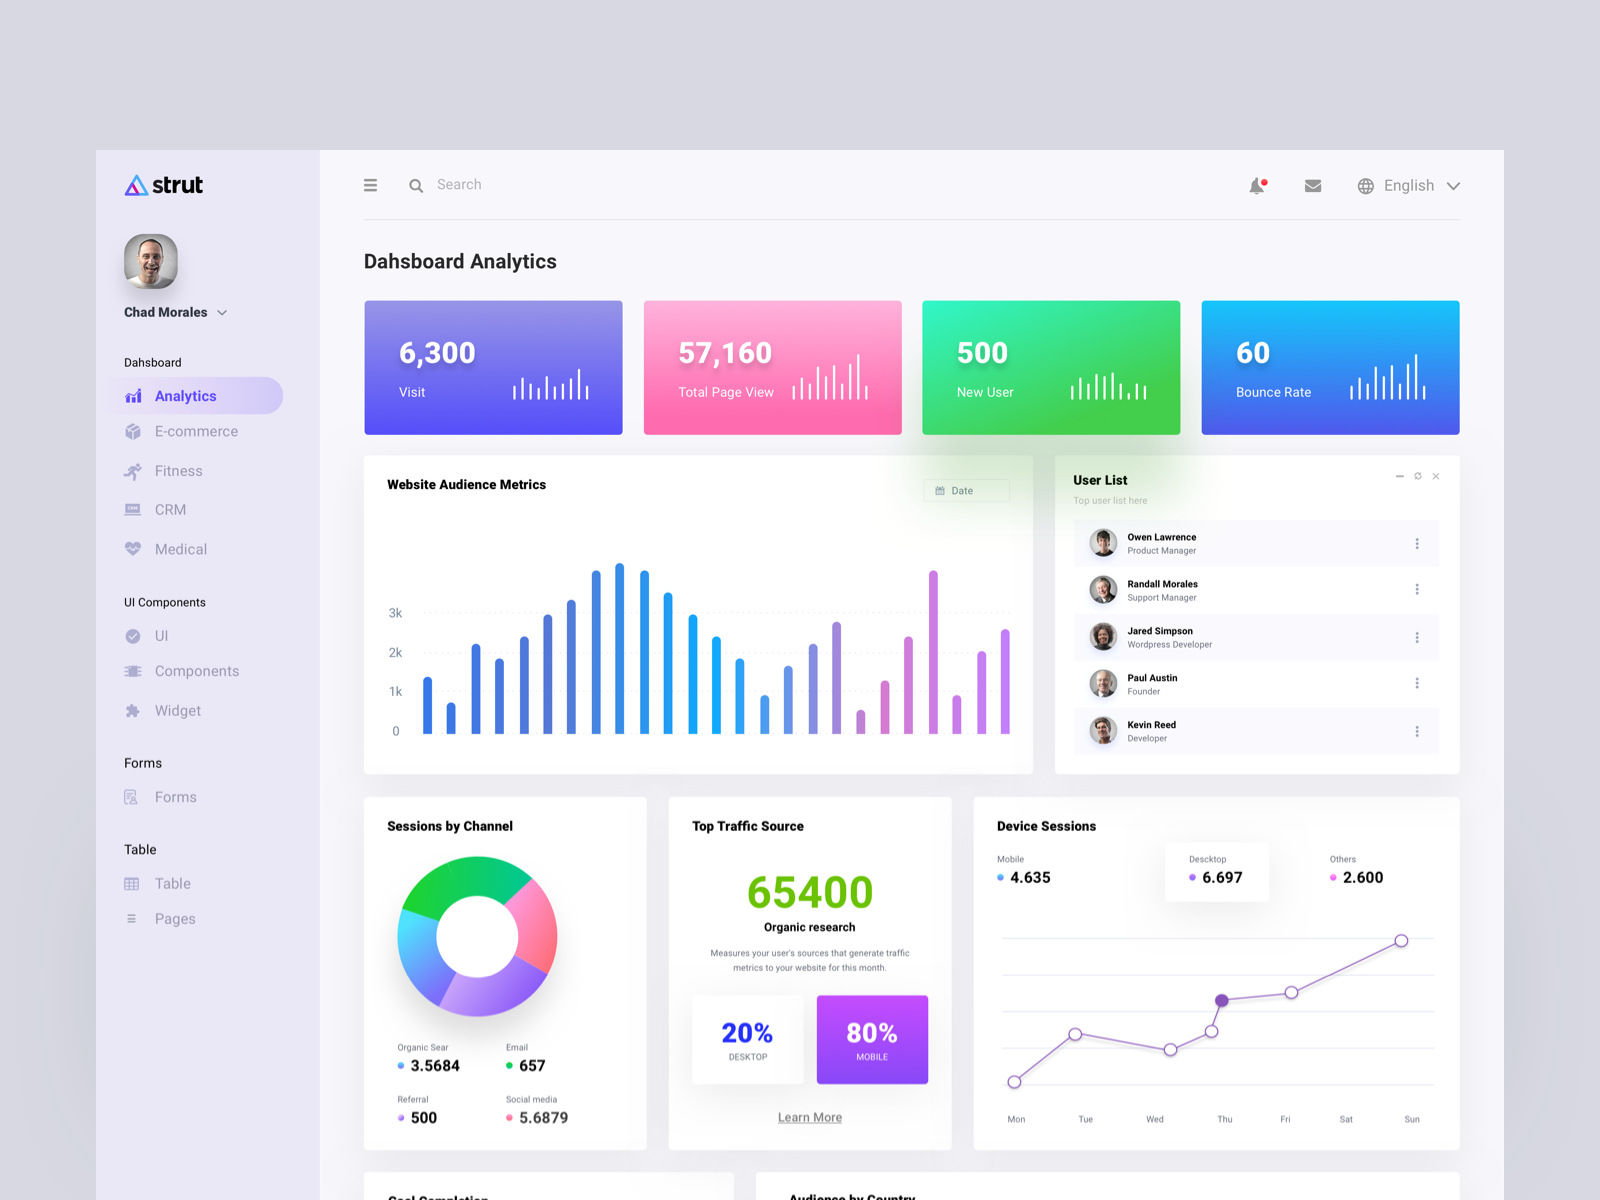This screenshot has width=1600, height=1200.
Task: Open Widget in the sidebar
Action: click(x=178, y=711)
